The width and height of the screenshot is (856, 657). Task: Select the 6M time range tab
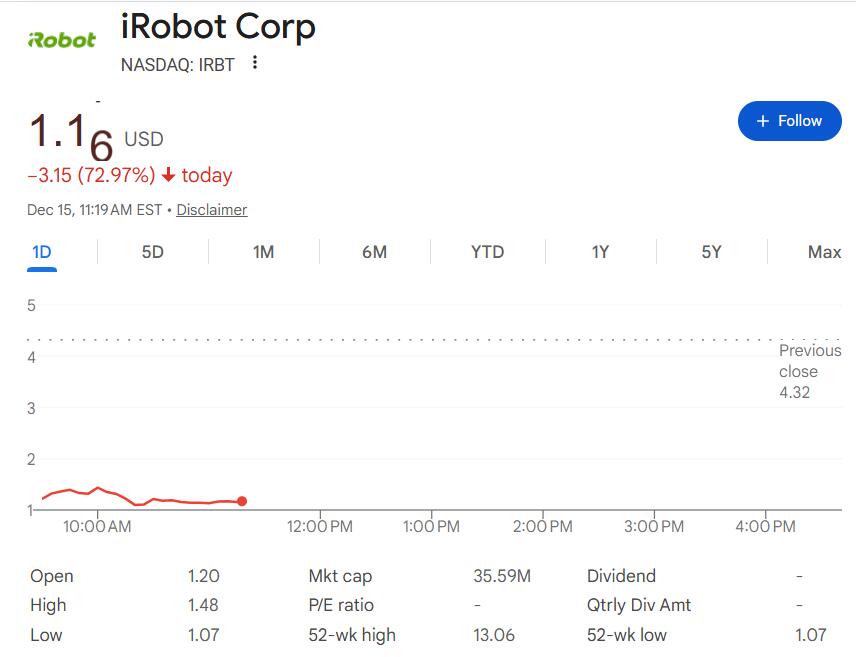[x=374, y=252]
